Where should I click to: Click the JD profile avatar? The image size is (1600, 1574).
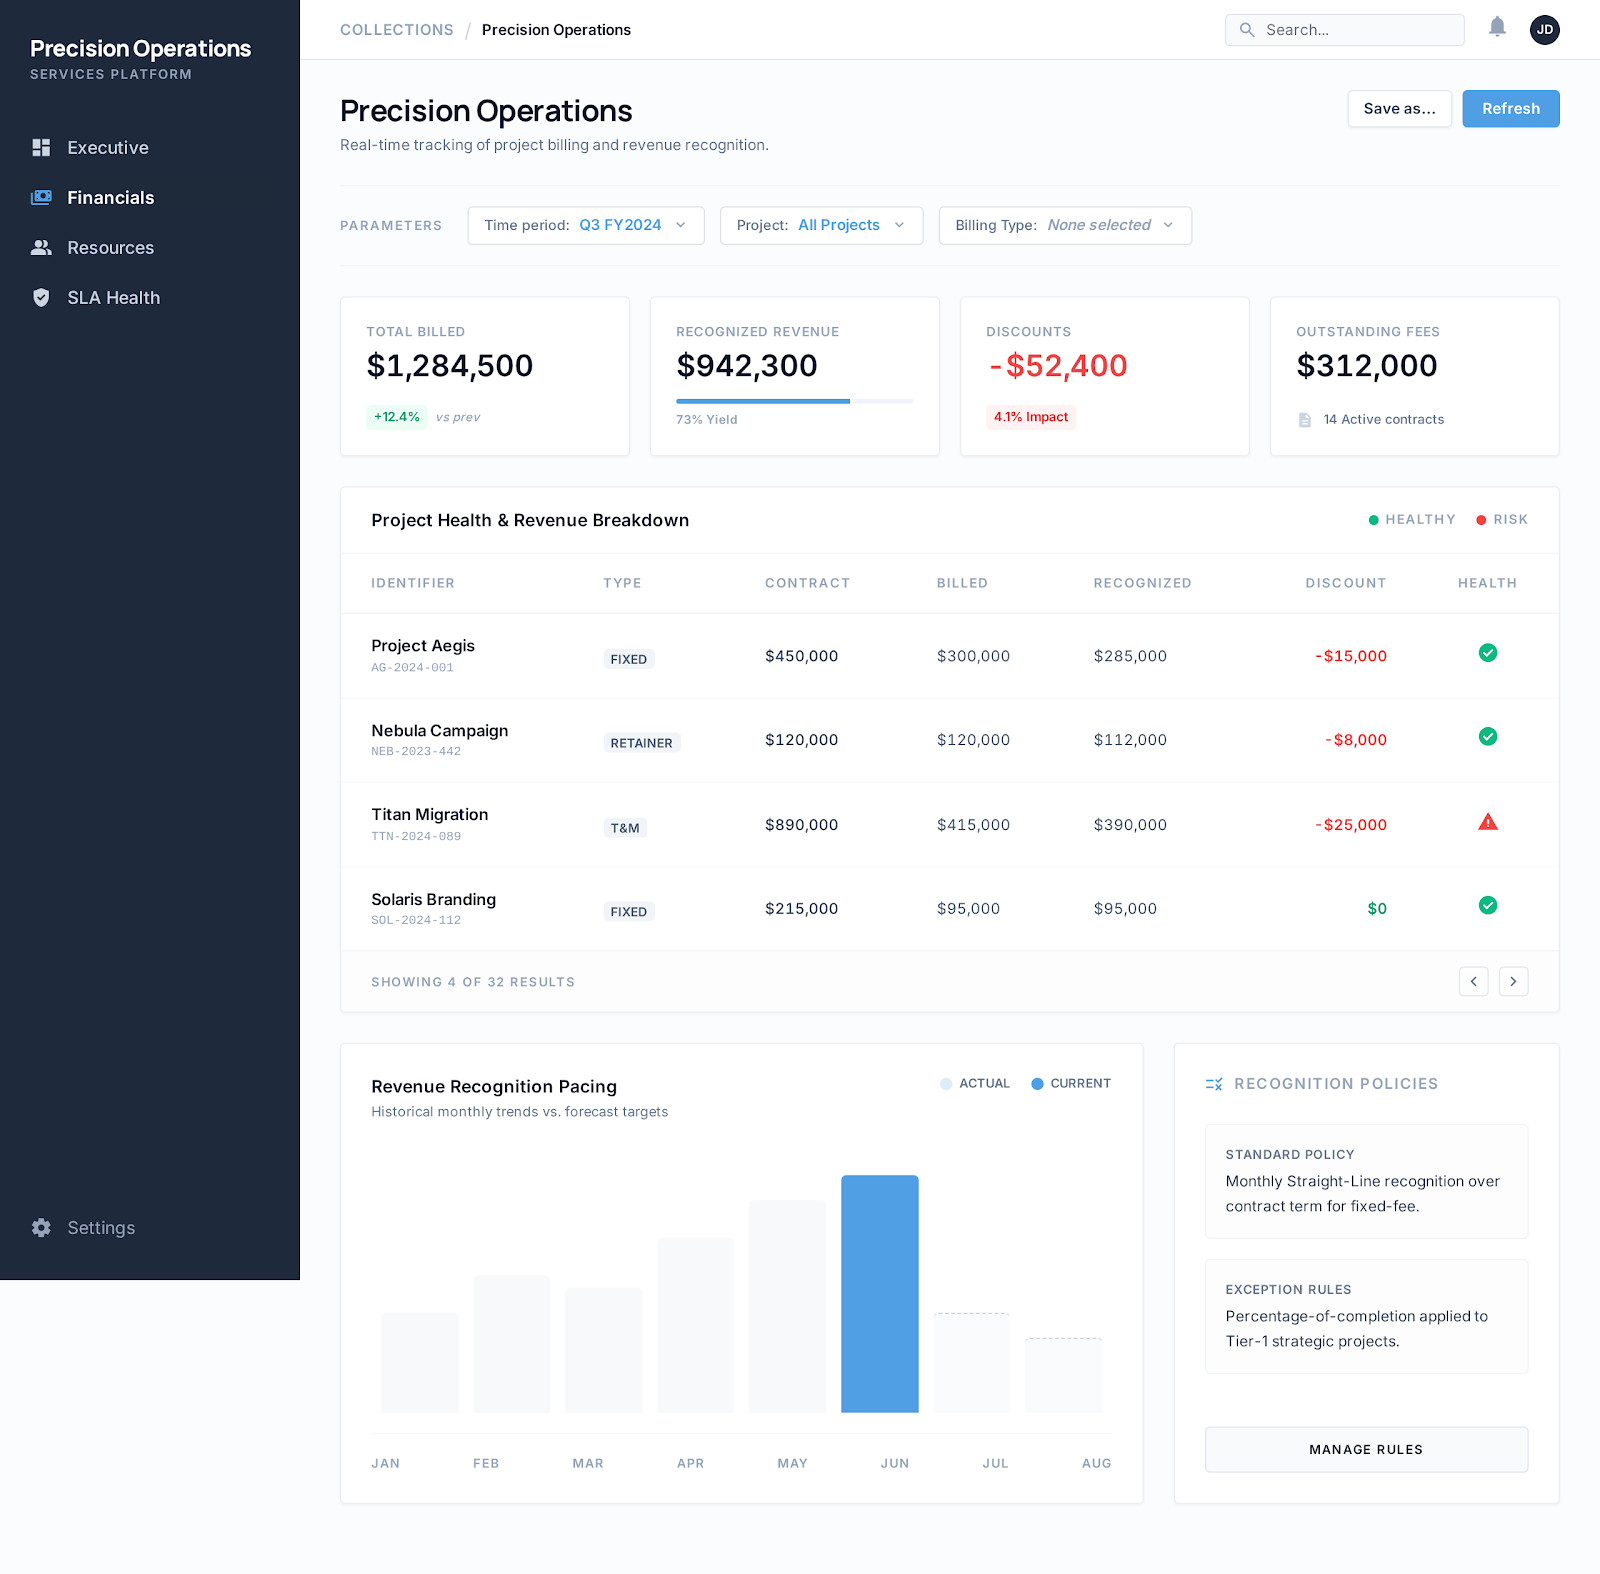pos(1545,29)
